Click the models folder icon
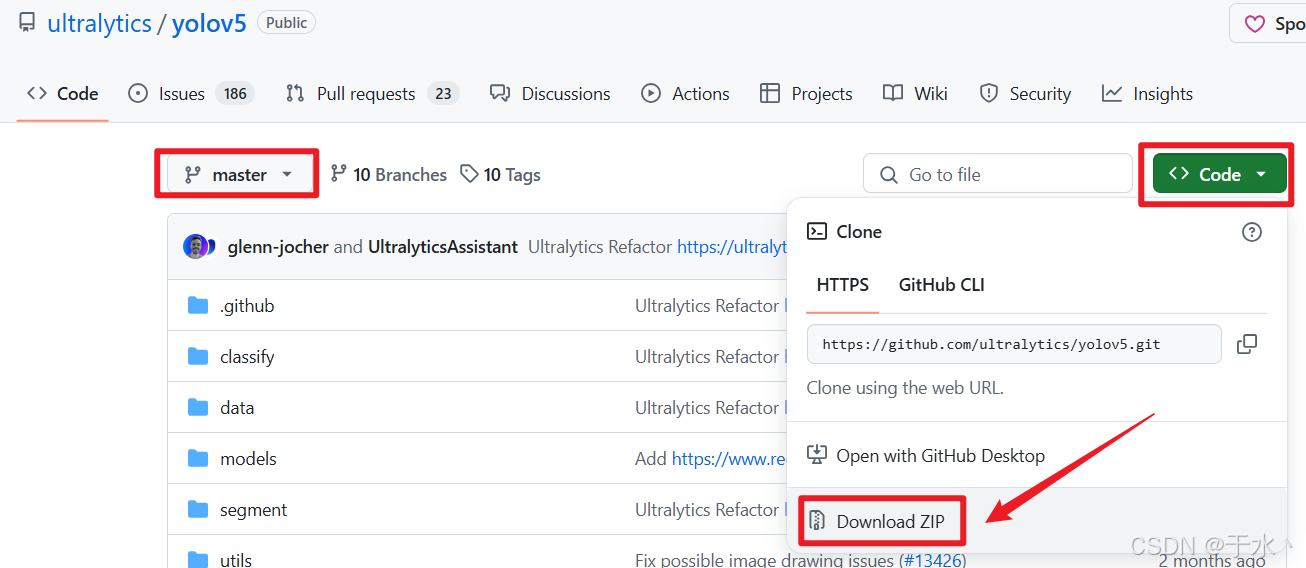This screenshot has height=568, width=1306. (198, 458)
